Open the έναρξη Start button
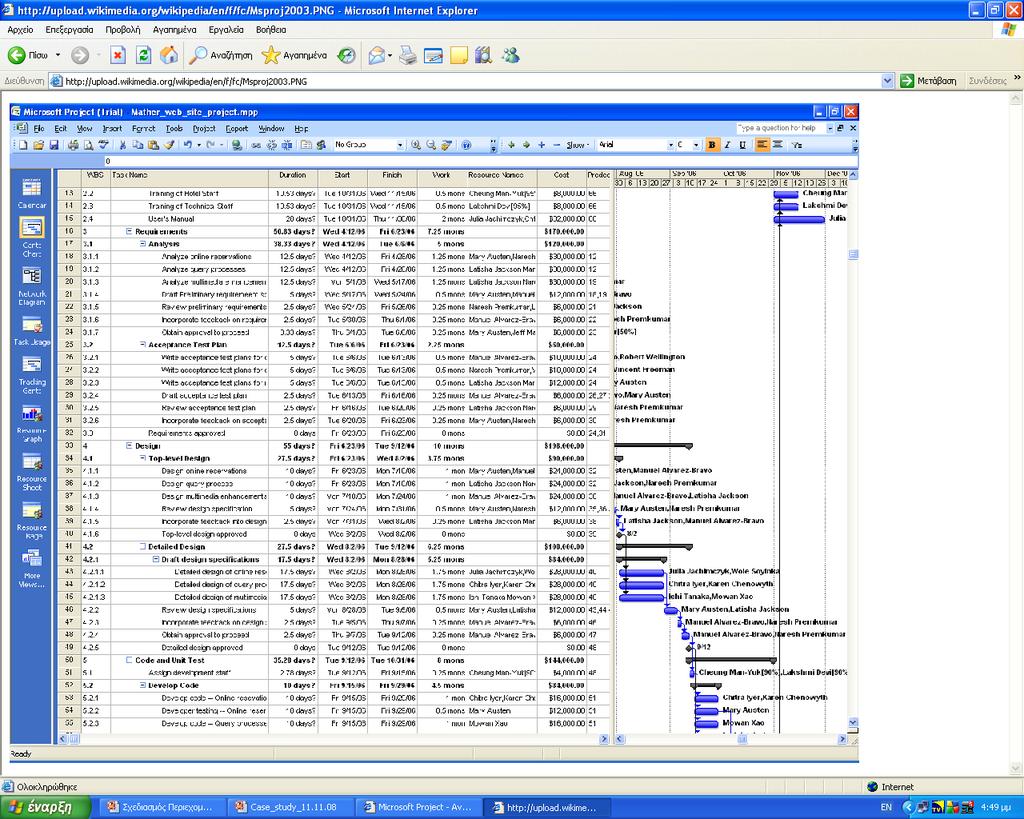1024x819 pixels. pos(44,807)
